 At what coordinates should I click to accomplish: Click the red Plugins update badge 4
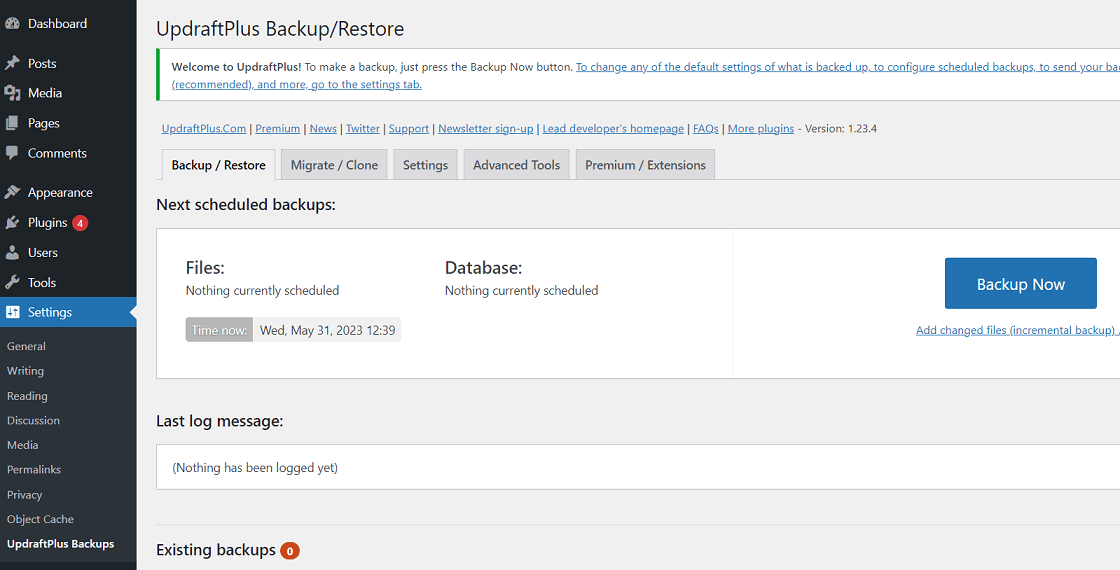80,223
